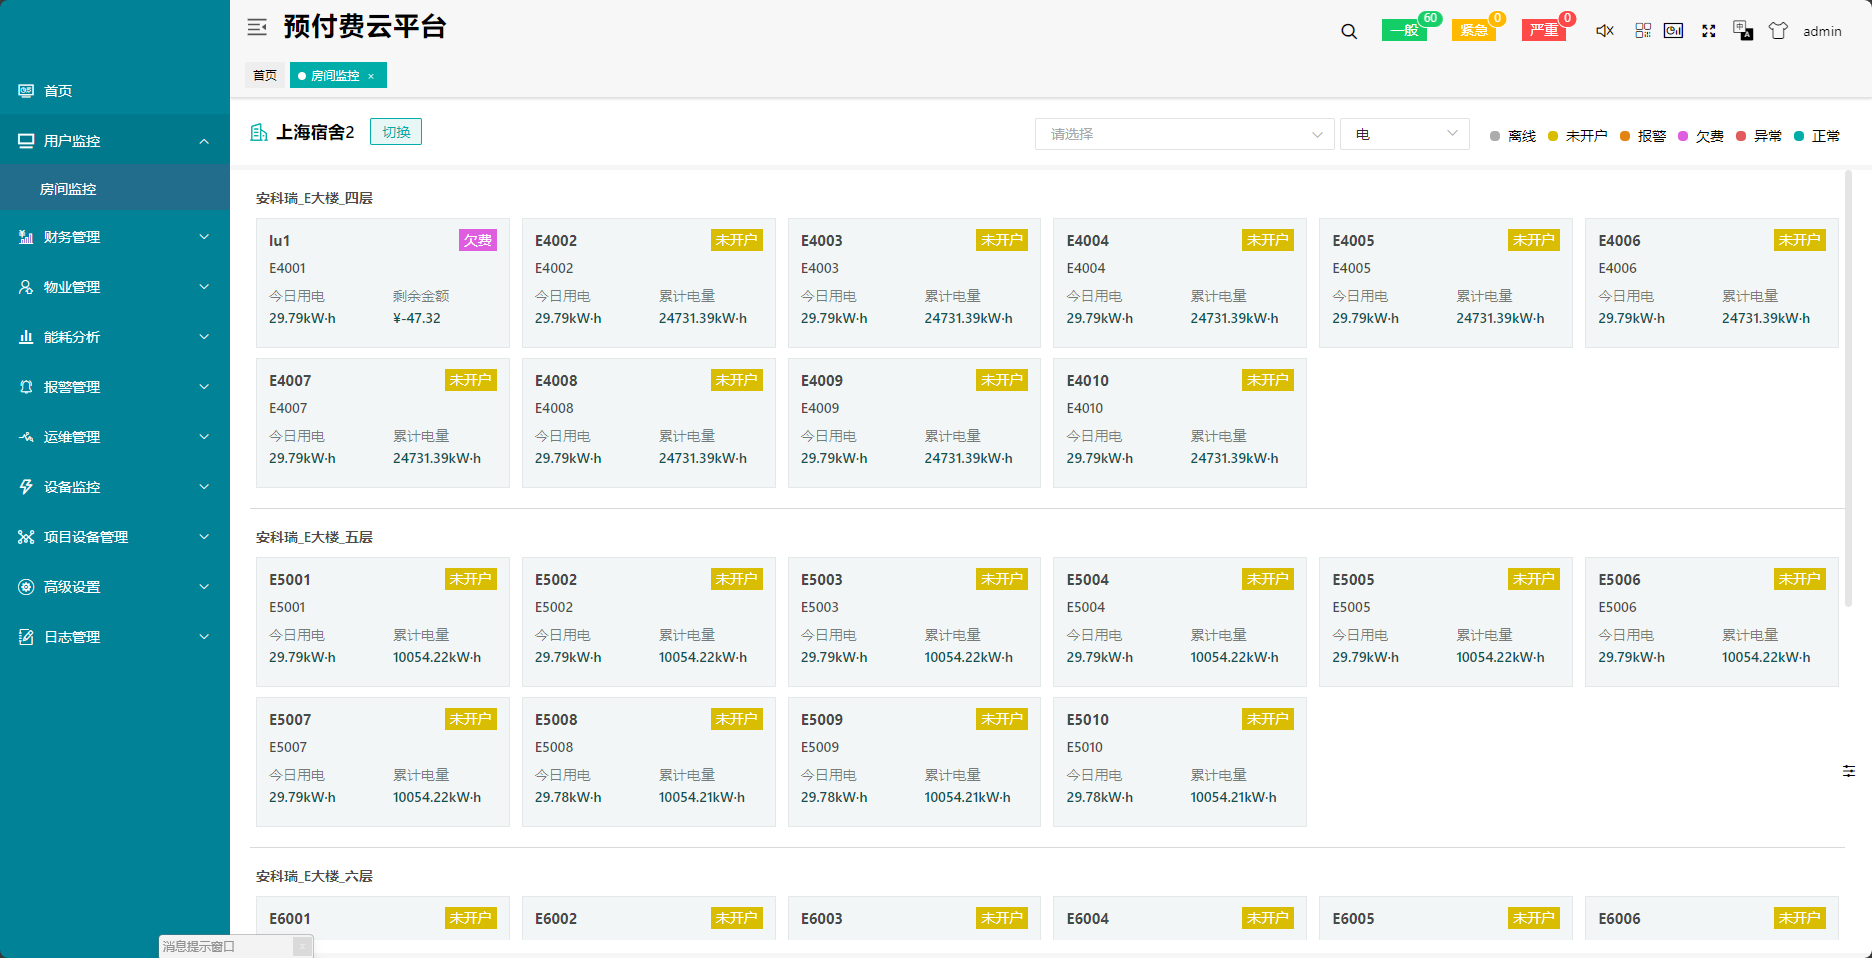Click the 切换 button

pyautogui.click(x=396, y=132)
